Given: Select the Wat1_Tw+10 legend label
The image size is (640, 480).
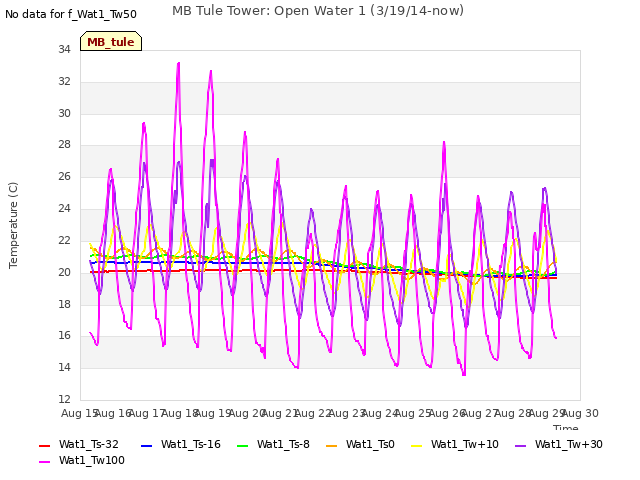Looking at the screenshot, I should click(x=465, y=444).
